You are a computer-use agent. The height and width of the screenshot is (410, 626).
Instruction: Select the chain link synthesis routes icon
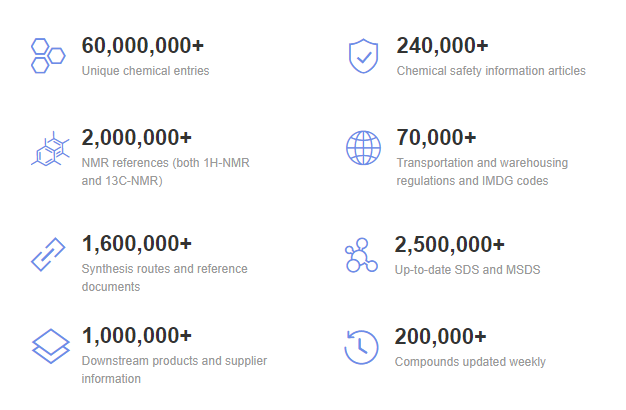[x=48, y=254]
